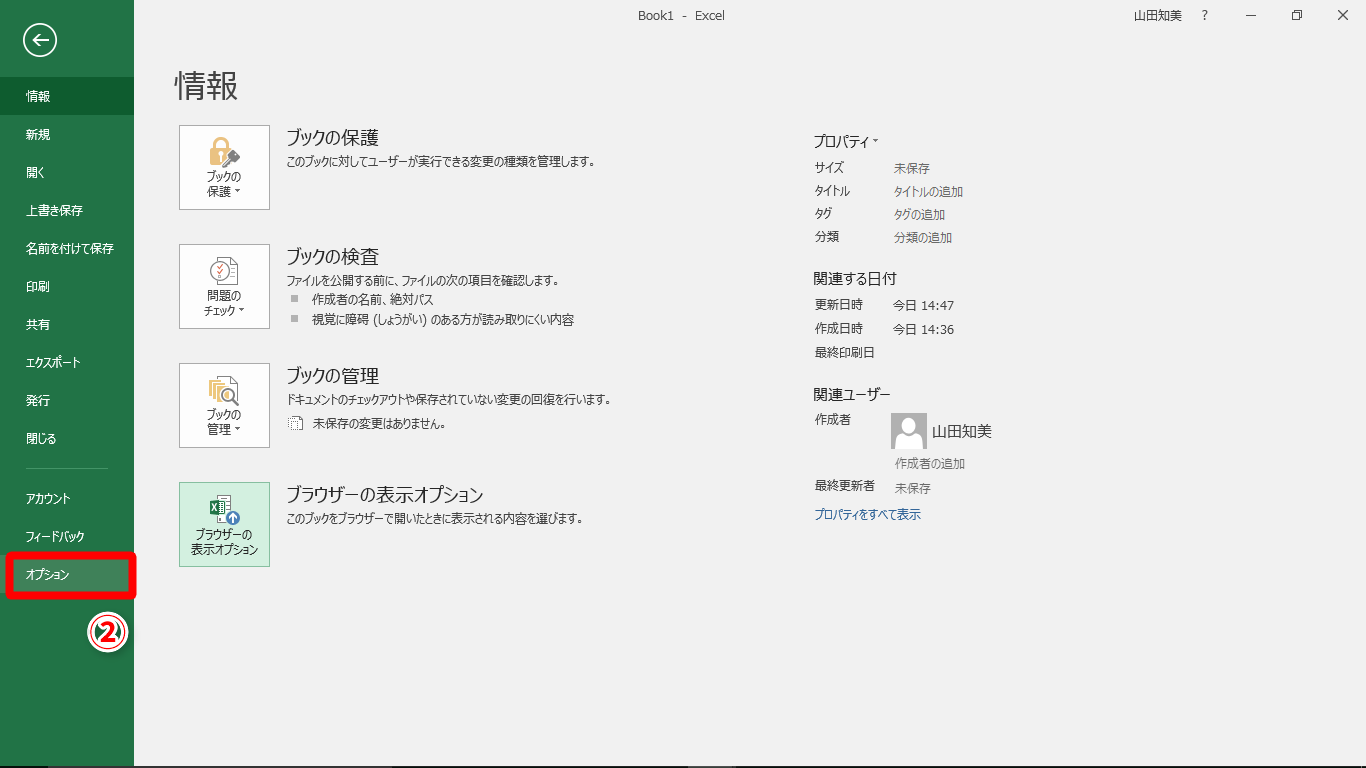Click the 関連ユーザー heading

point(852,394)
